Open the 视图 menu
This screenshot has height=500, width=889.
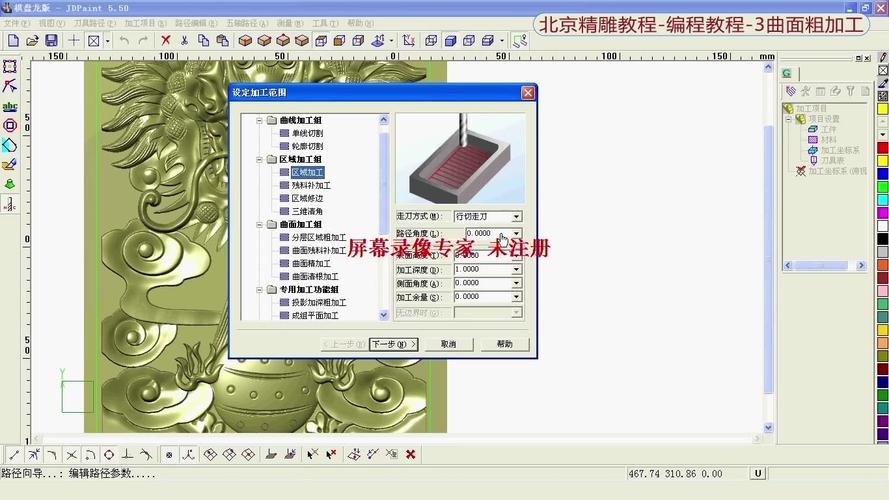click(52, 23)
